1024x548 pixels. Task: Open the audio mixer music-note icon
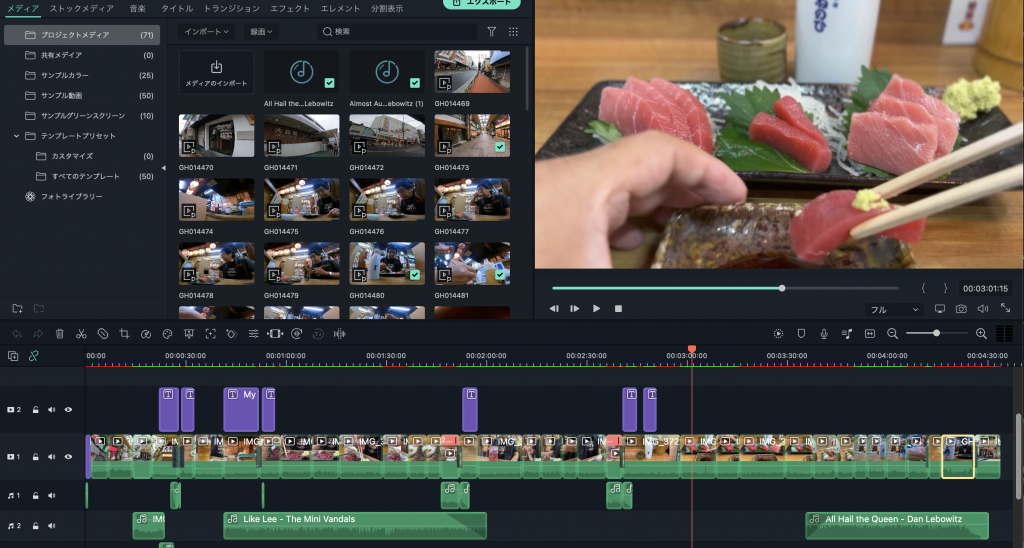point(847,334)
